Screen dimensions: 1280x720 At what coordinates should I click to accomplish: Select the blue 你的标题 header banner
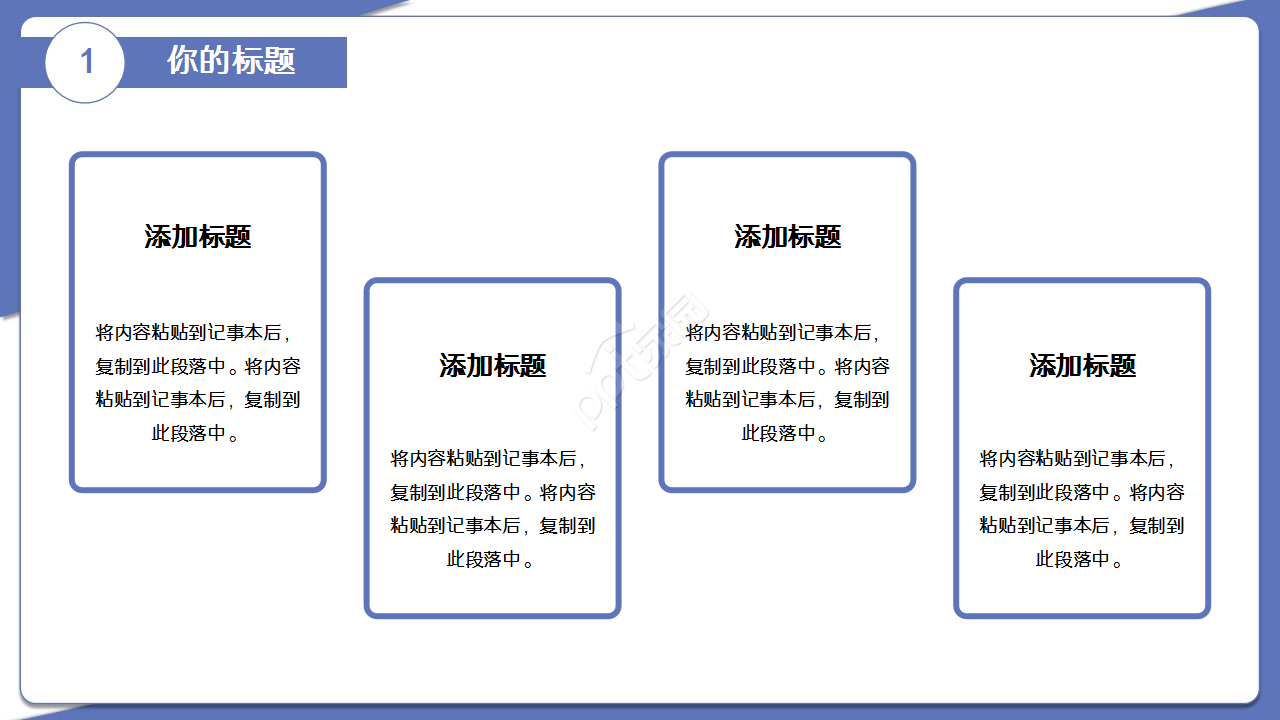tap(230, 62)
